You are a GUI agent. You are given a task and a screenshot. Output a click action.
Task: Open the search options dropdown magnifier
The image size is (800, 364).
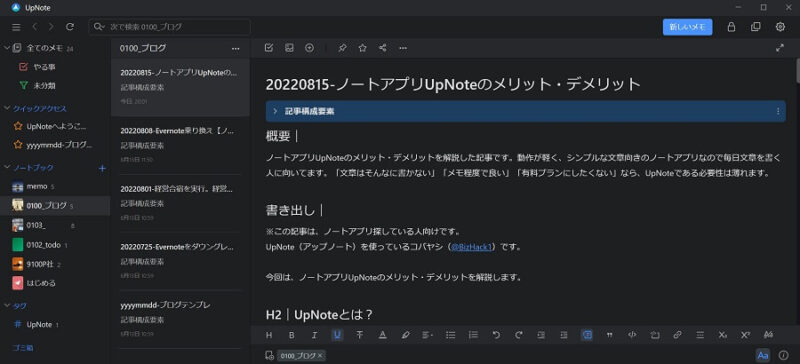click(99, 27)
